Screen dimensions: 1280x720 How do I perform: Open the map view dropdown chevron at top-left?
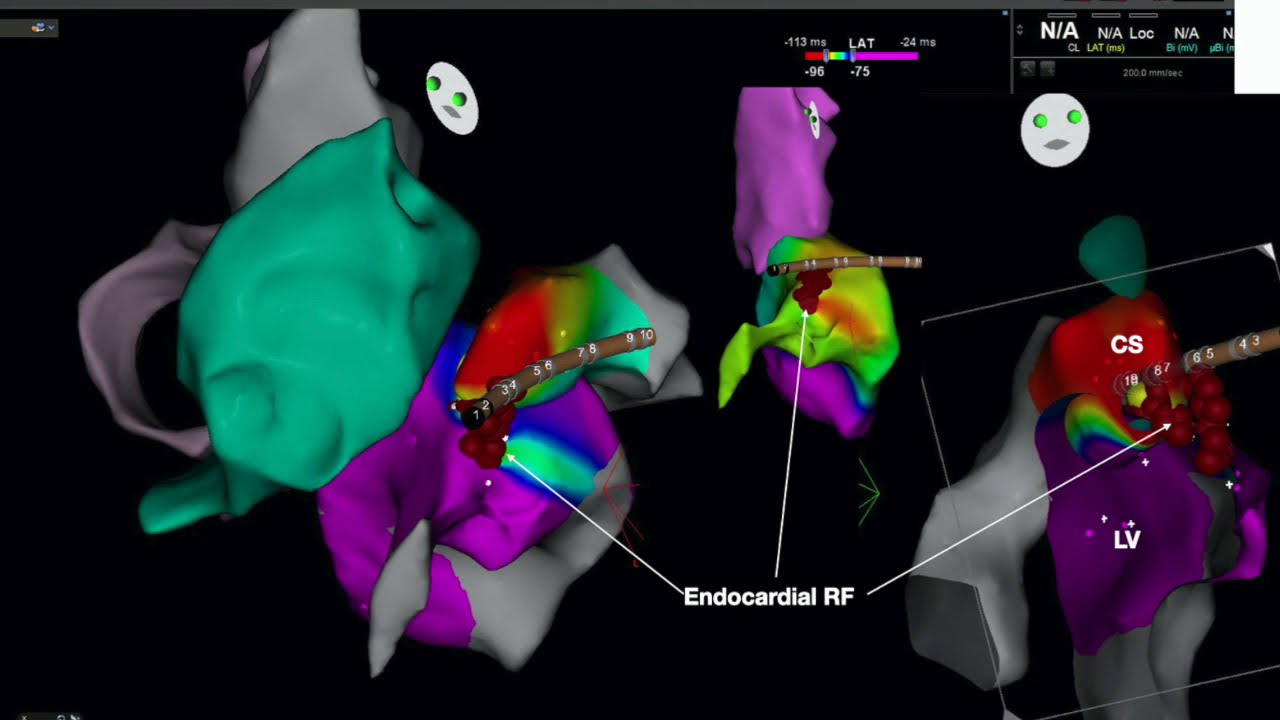(x=51, y=28)
